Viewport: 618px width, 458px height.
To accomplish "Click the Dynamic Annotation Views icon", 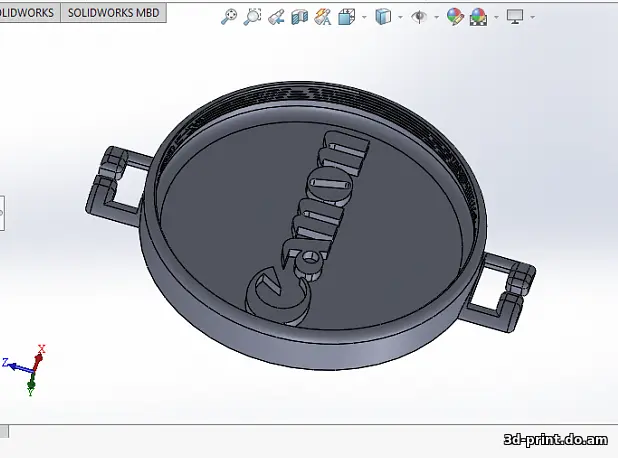I will point(322,17).
